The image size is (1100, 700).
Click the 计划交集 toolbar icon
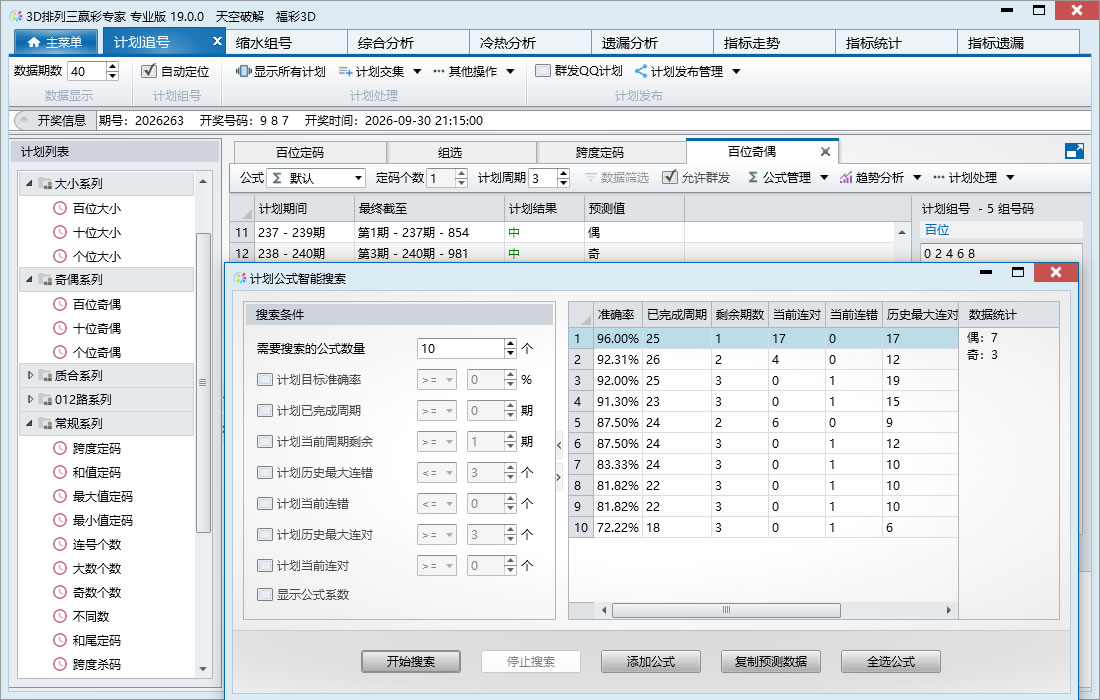click(x=345, y=71)
